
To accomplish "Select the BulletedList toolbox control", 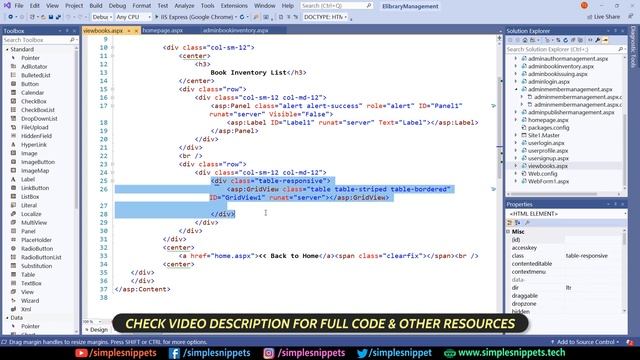I will pos(36,75).
